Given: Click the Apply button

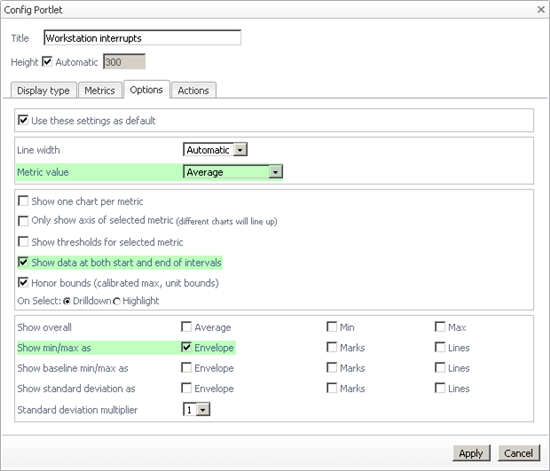Looking at the screenshot, I should 471,453.
